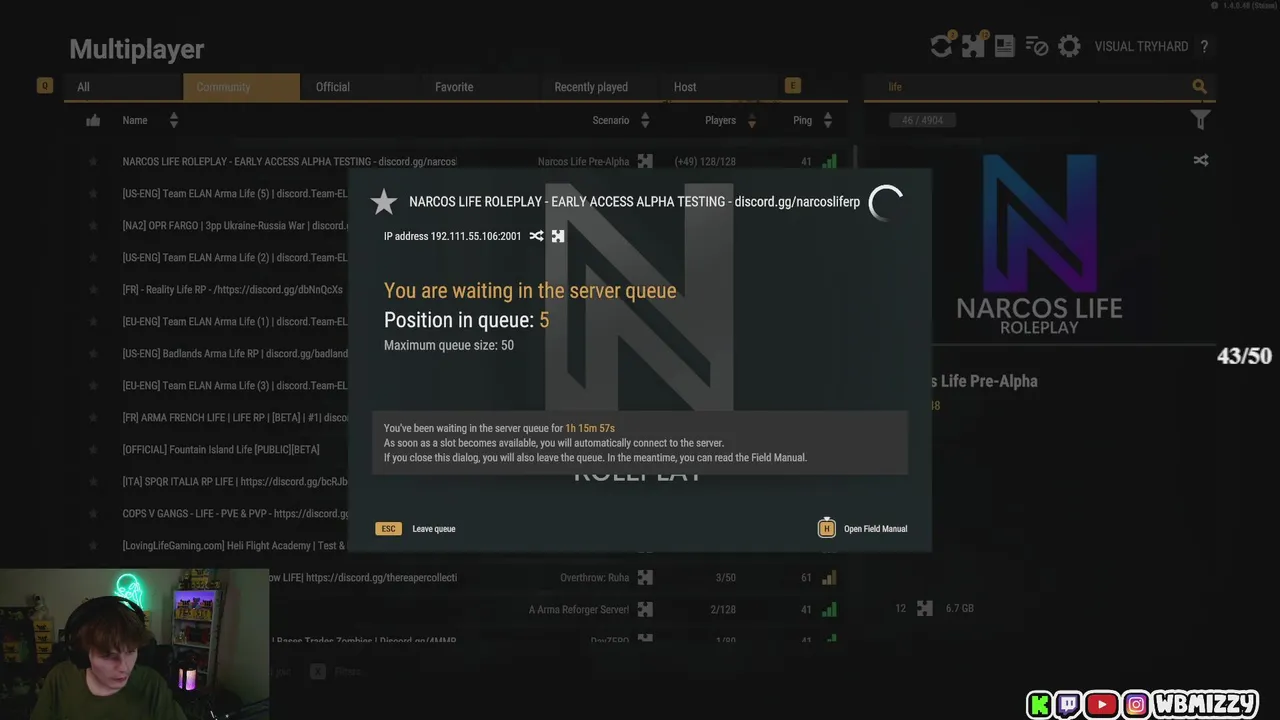Screen dimensions: 1280x720
Task: Favorite the NARCOS LIFE ROLEPLAY server row
Action: click(x=93, y=161)
